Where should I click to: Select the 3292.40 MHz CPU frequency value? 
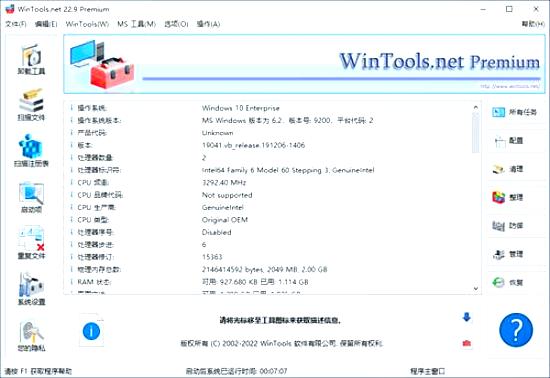point(224,183)
